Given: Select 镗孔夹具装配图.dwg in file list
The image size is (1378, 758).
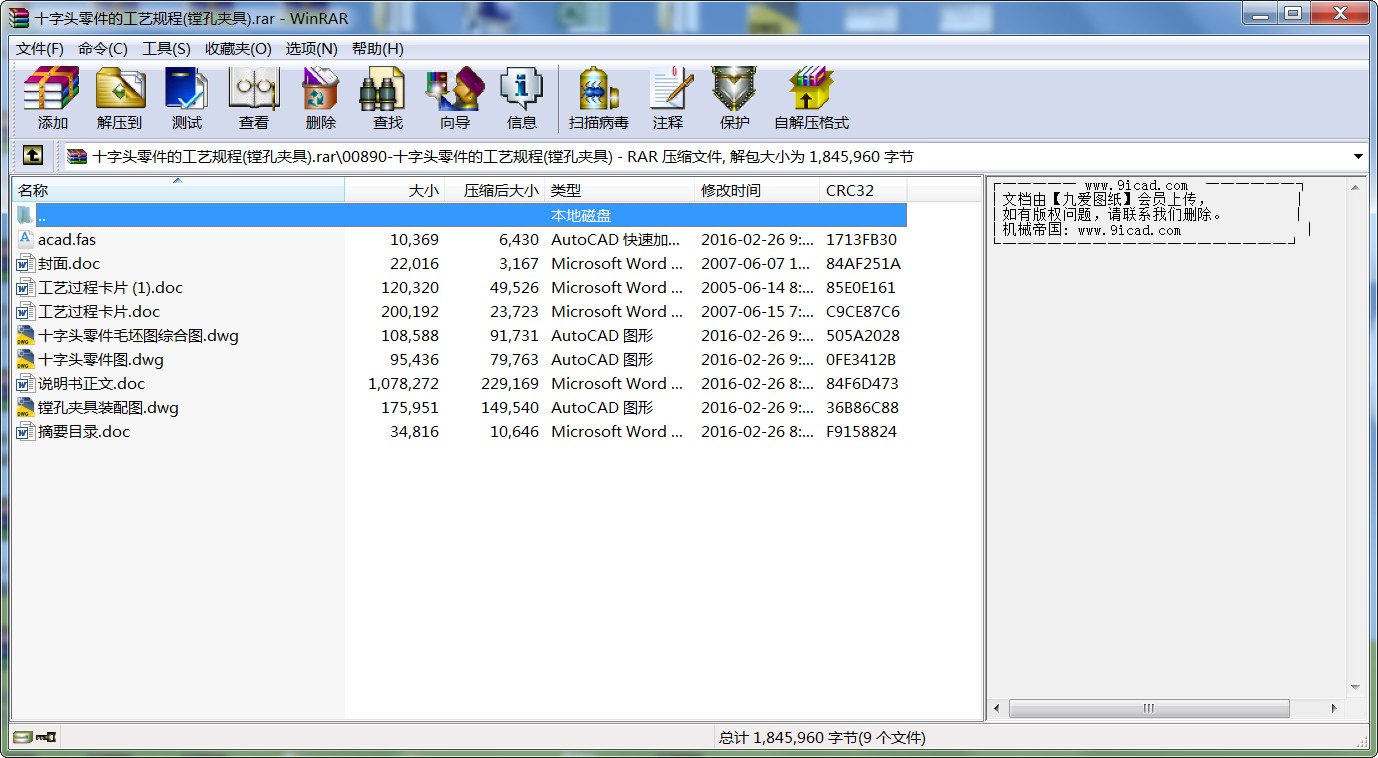Looking at the screenshot, I should pos(108,408).
